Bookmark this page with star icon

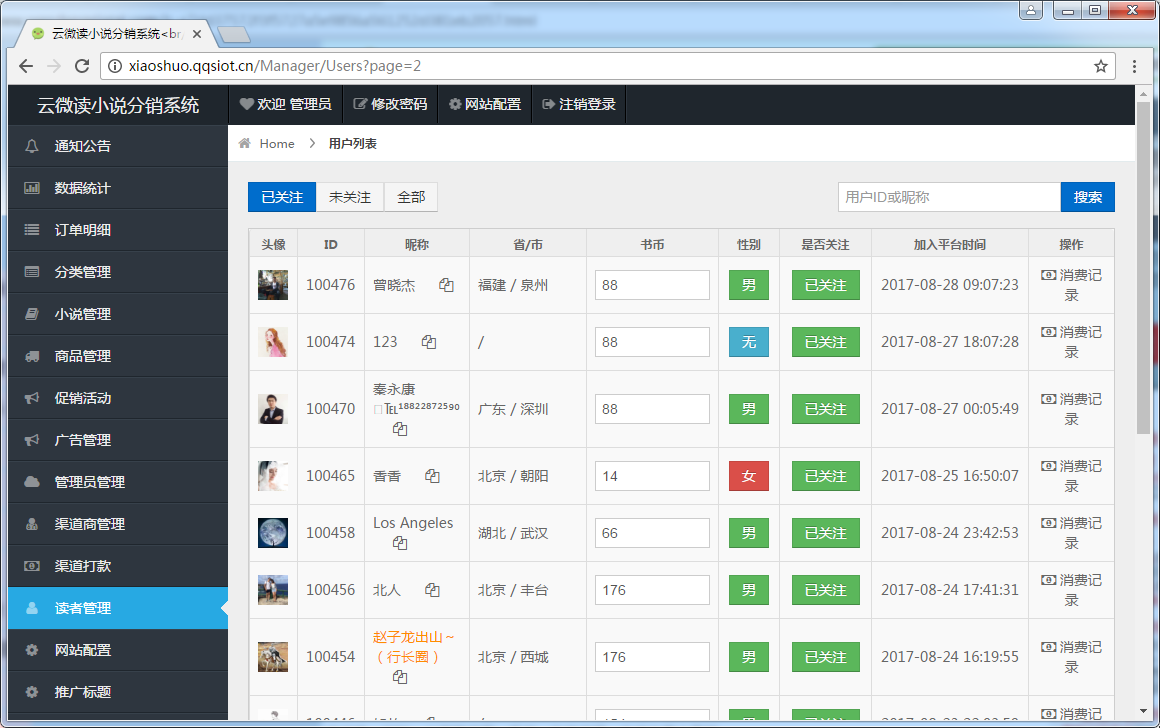point(1101,66)
